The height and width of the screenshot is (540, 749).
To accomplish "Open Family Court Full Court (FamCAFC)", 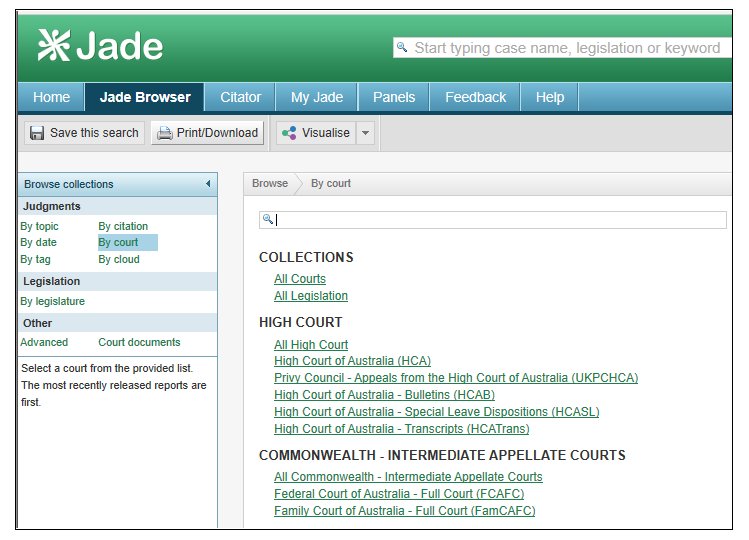I will (405, 511).
